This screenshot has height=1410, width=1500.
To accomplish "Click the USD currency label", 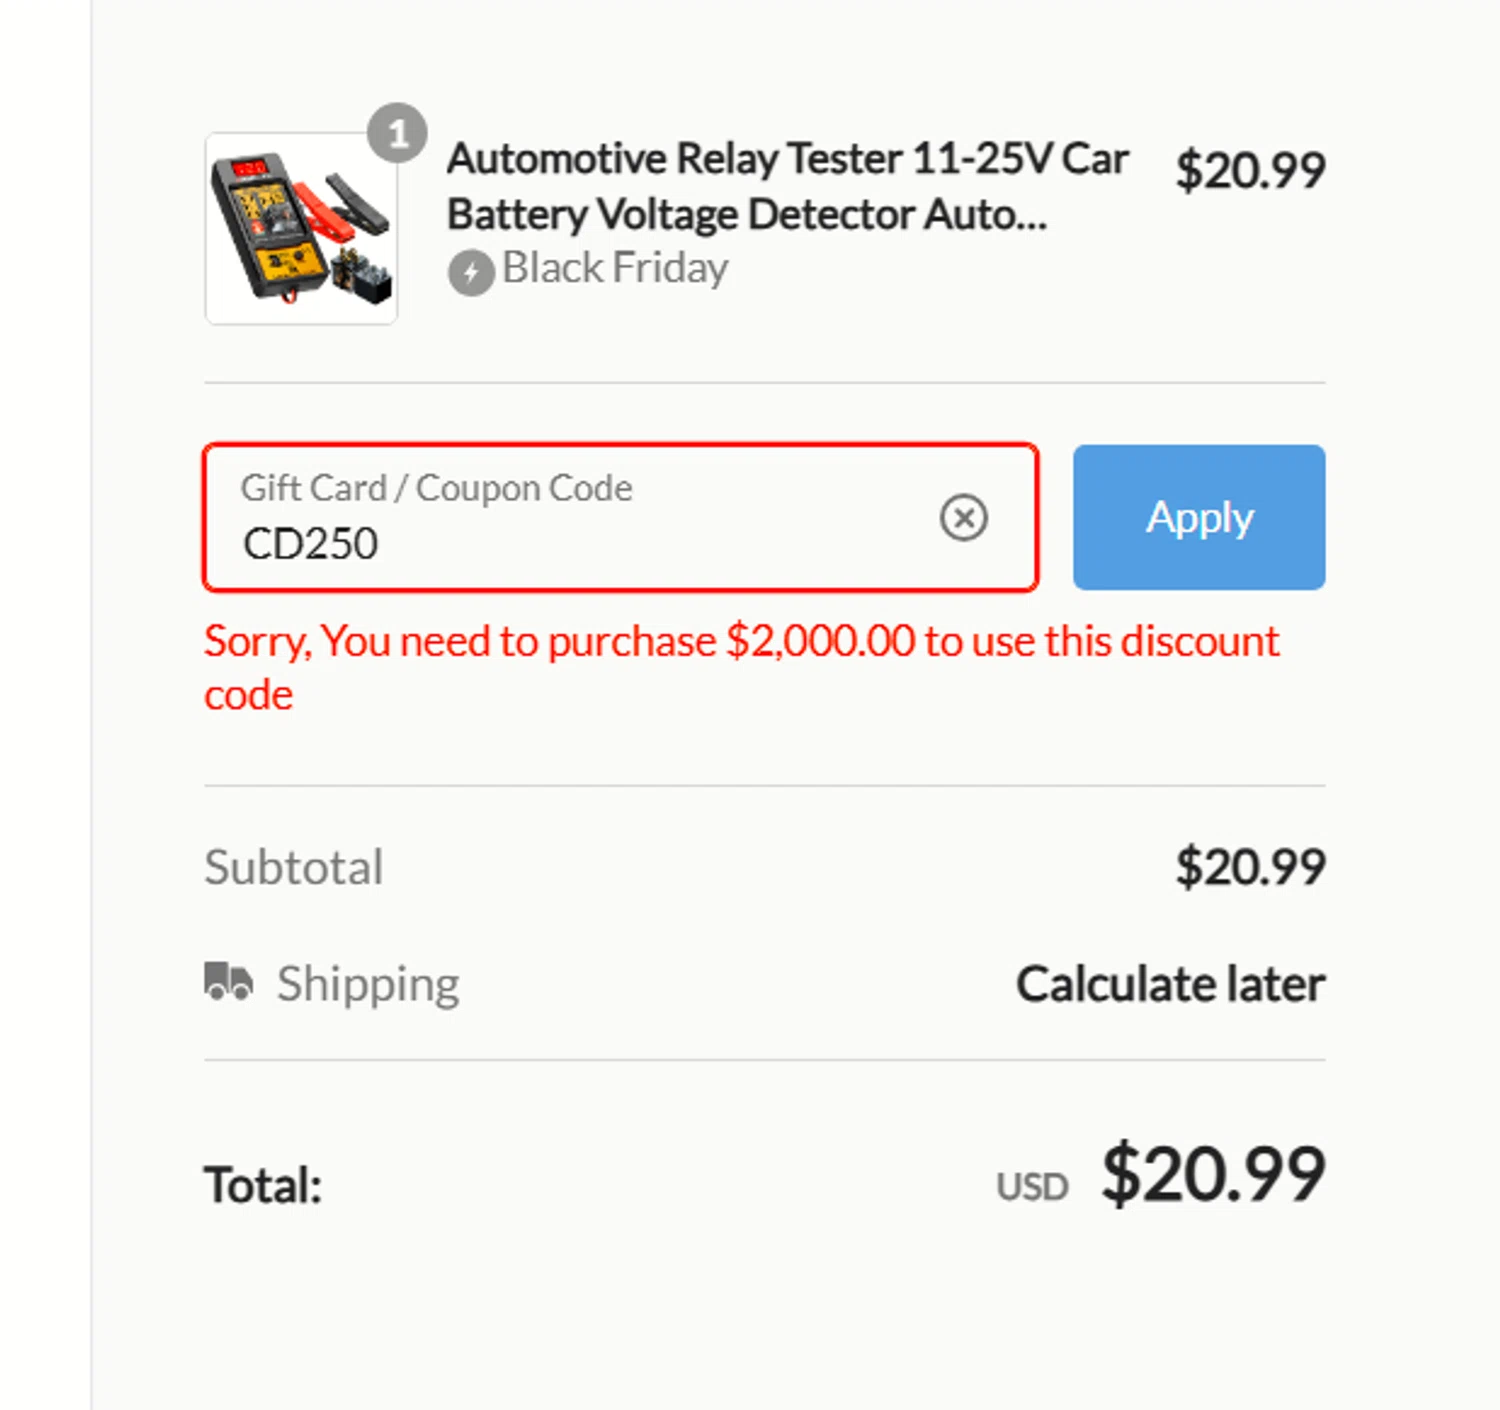I will [x=1032, y=1187].
